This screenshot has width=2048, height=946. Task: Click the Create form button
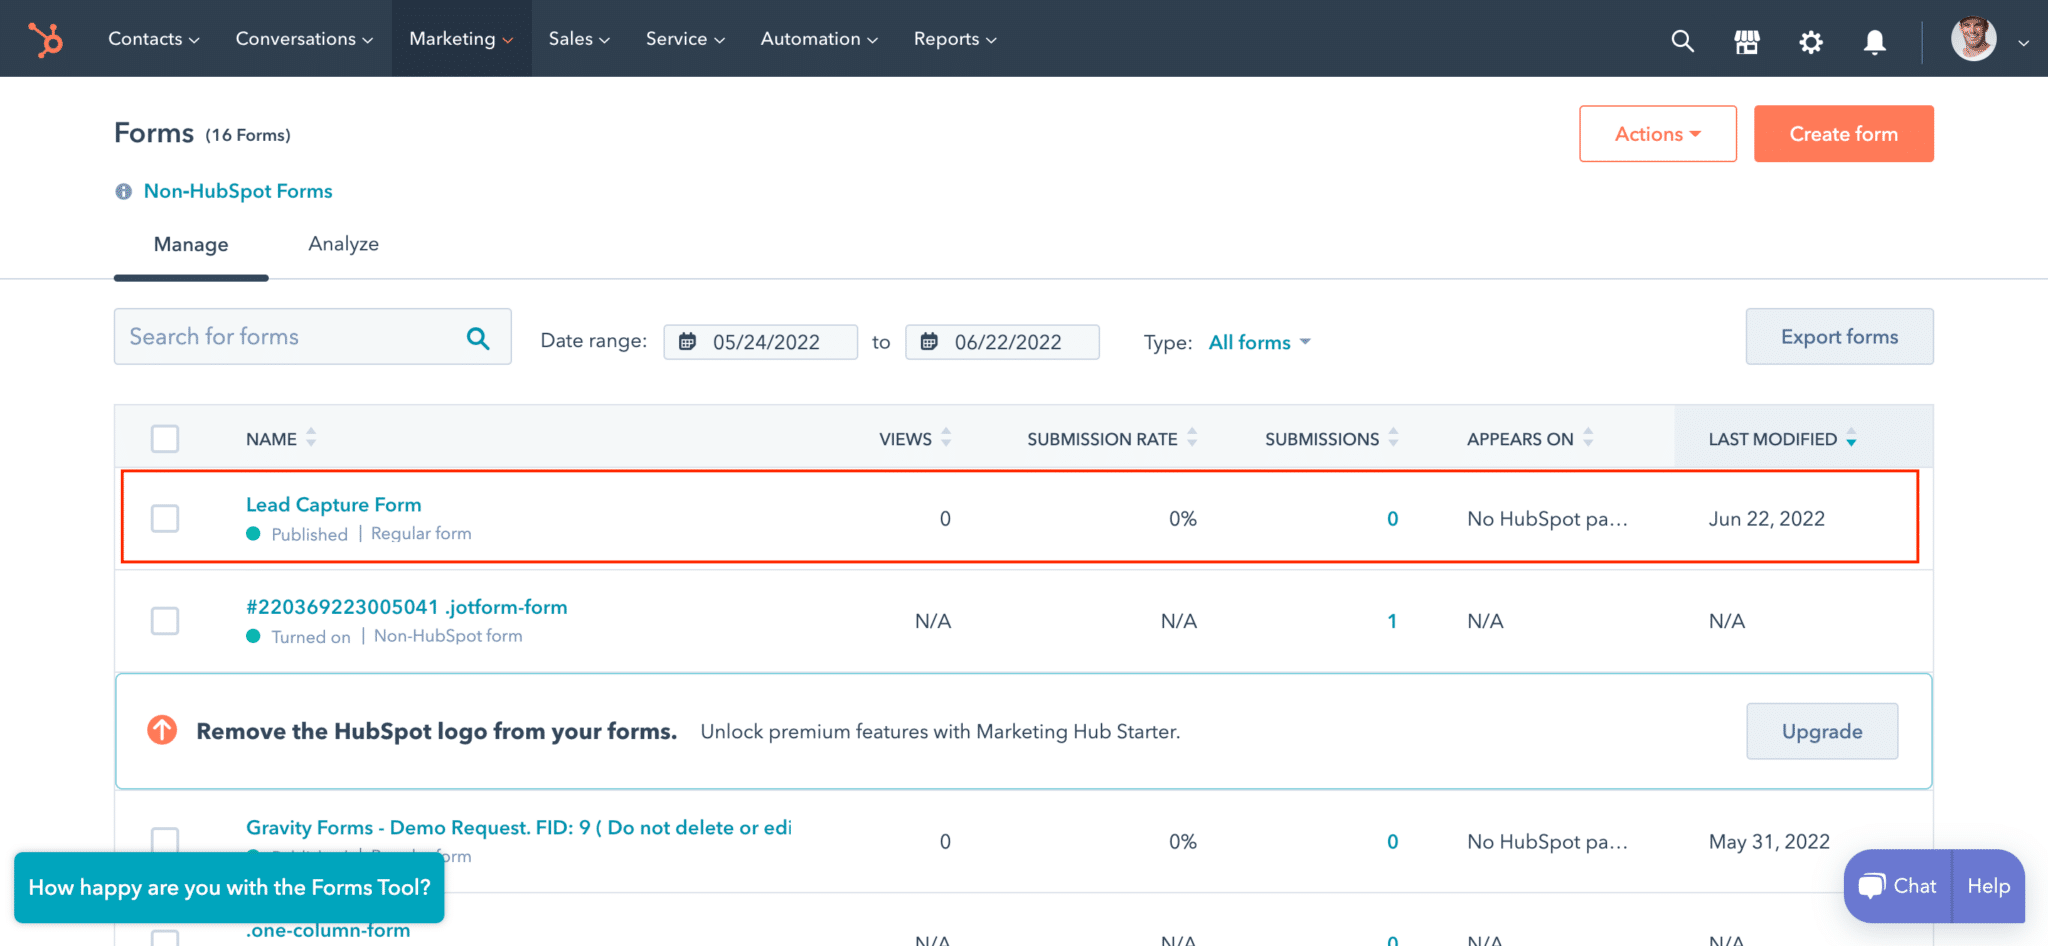click(1843, 133)
